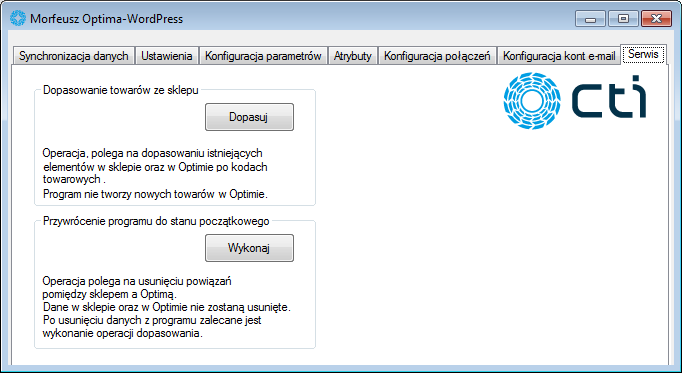Click the Morfeusz app icon in title bar

coord(18,18)
